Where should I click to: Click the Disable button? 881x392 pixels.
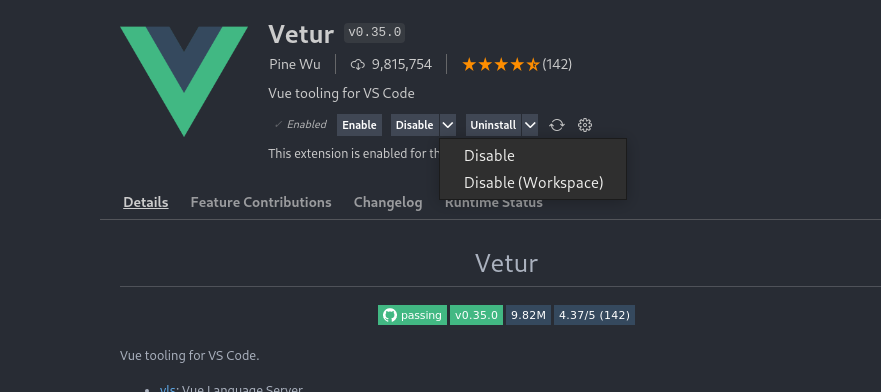pyautogui.click(x=415, y=125)
